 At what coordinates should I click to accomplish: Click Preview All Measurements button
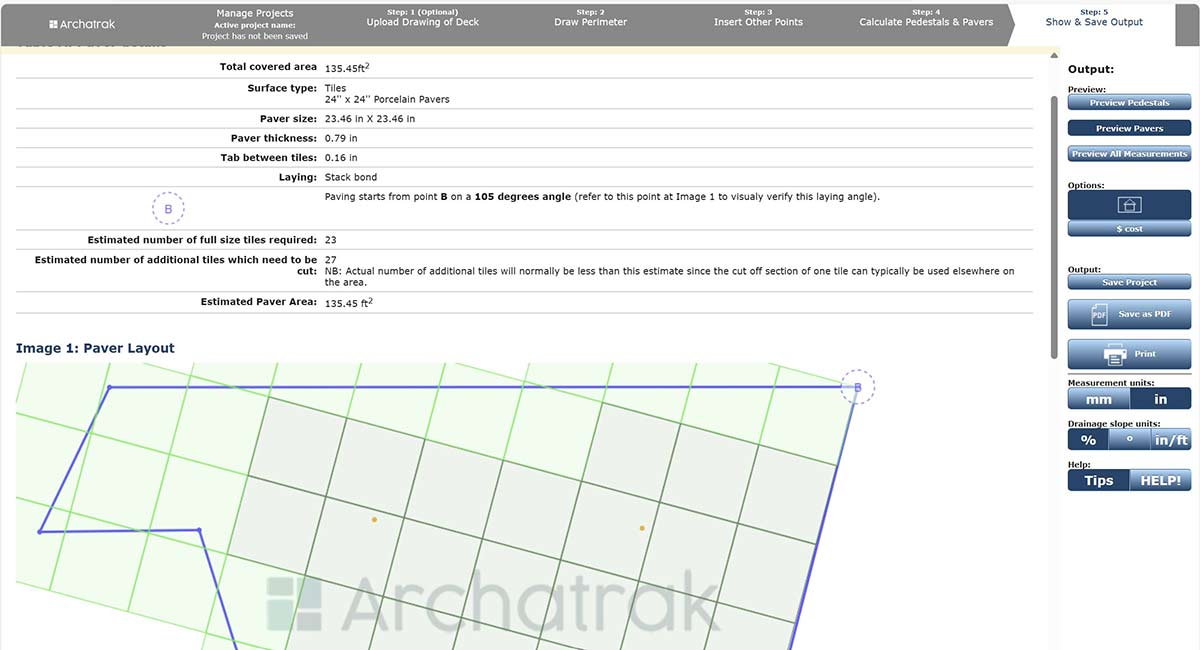pos(1129,154)
